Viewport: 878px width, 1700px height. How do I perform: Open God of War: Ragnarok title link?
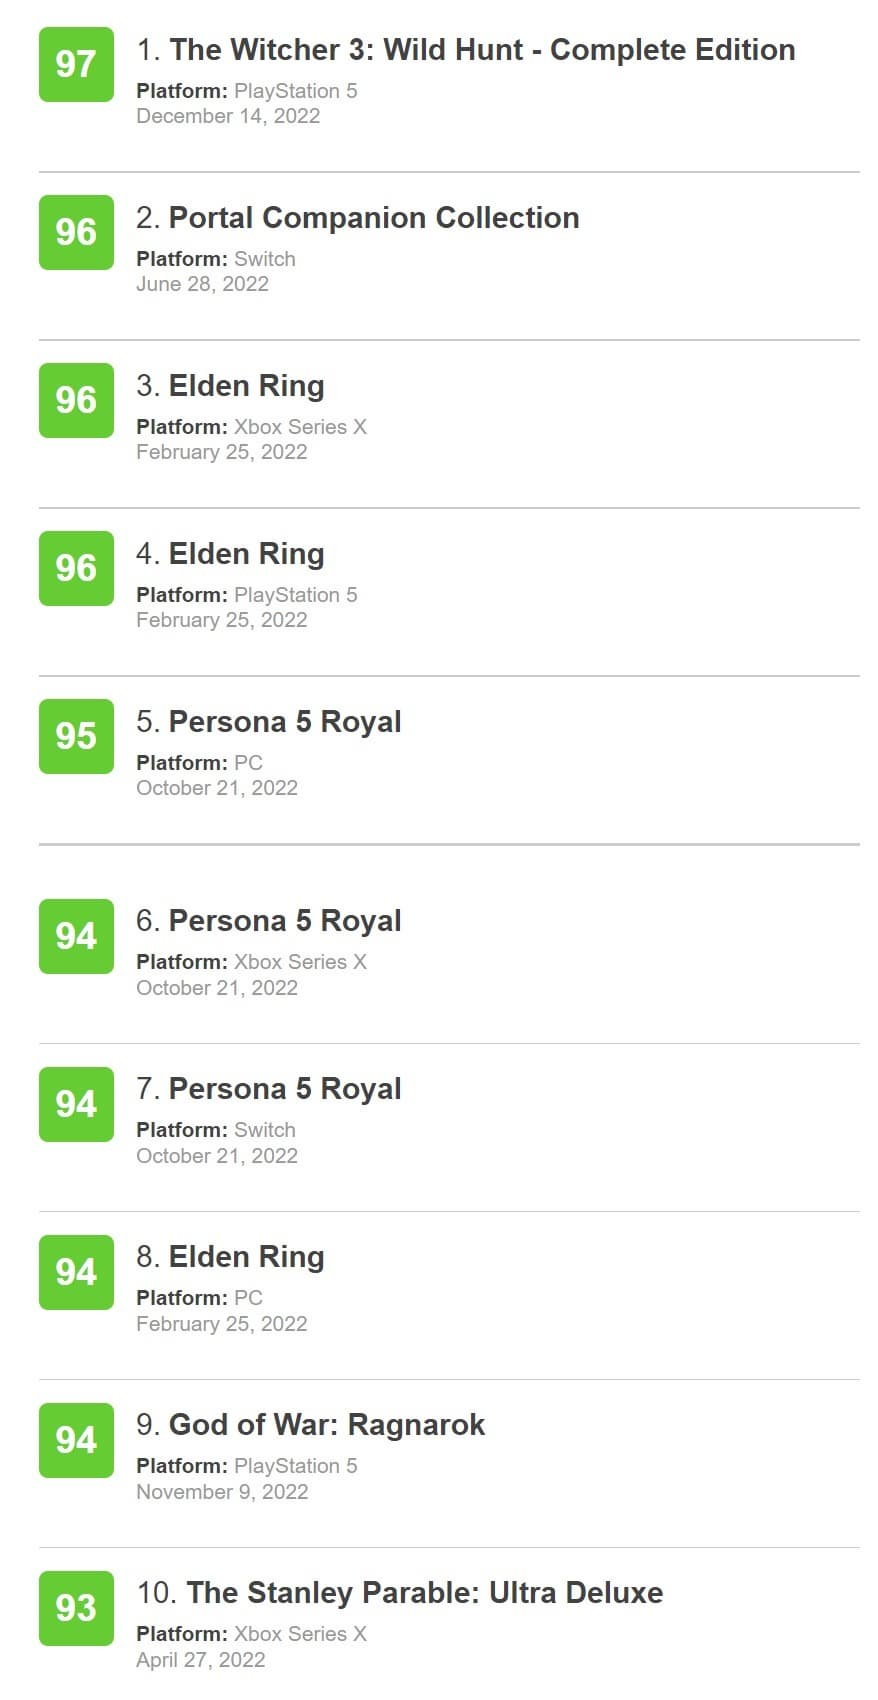pos(326,1425)
